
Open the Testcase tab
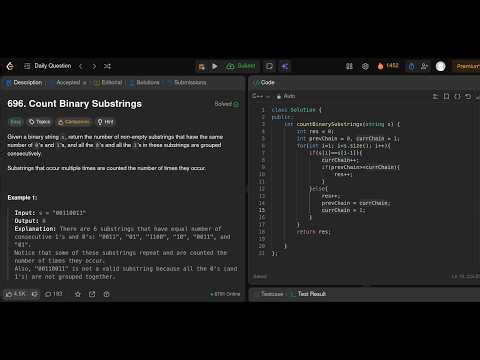click(269, 294)
